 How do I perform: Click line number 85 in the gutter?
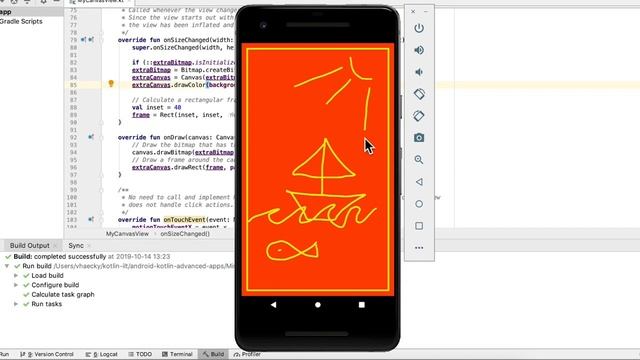(x=73, y=85)
